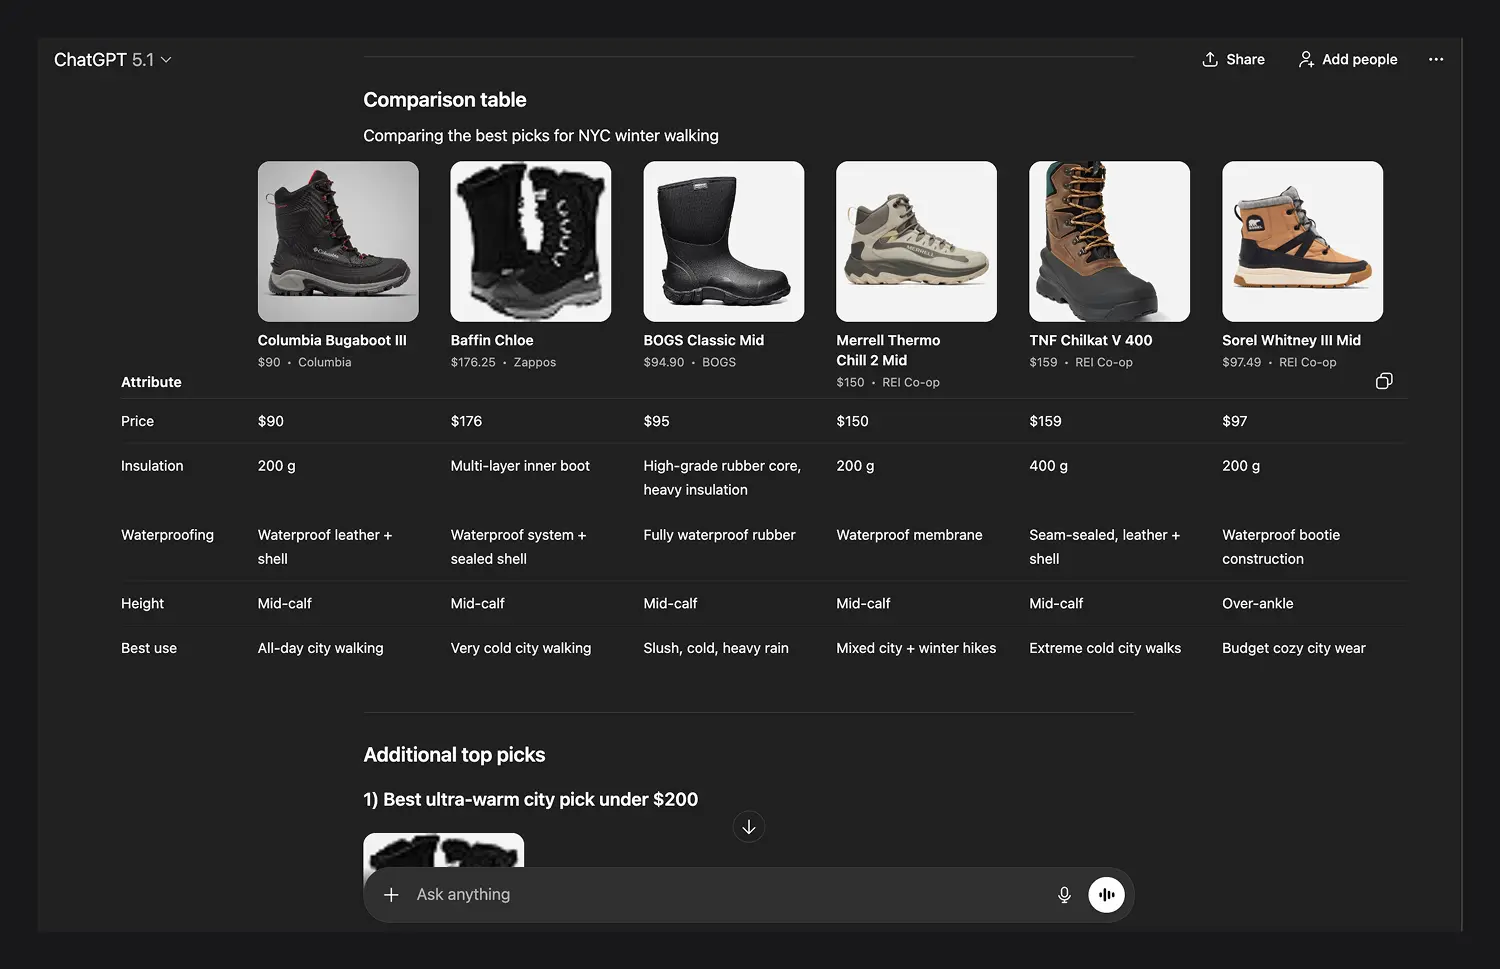The image size is (1500, 969).
Task: Click the Sorel Whitney III Mid title link
Action: [x=1291, y=341]
